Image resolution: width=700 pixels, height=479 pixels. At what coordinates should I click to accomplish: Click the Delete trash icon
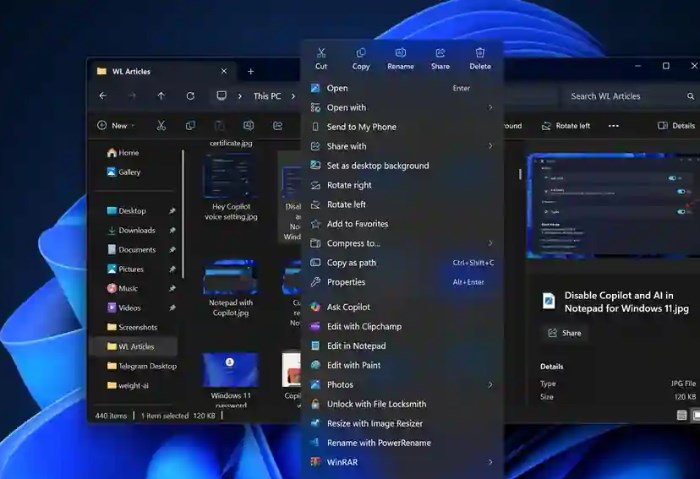[480, 57]
